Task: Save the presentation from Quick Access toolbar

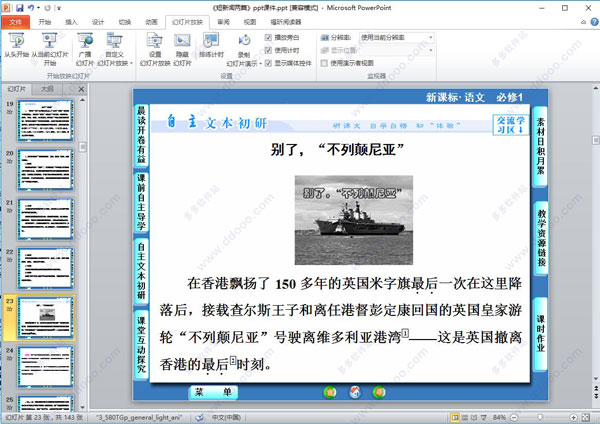Action: [20, 7]
